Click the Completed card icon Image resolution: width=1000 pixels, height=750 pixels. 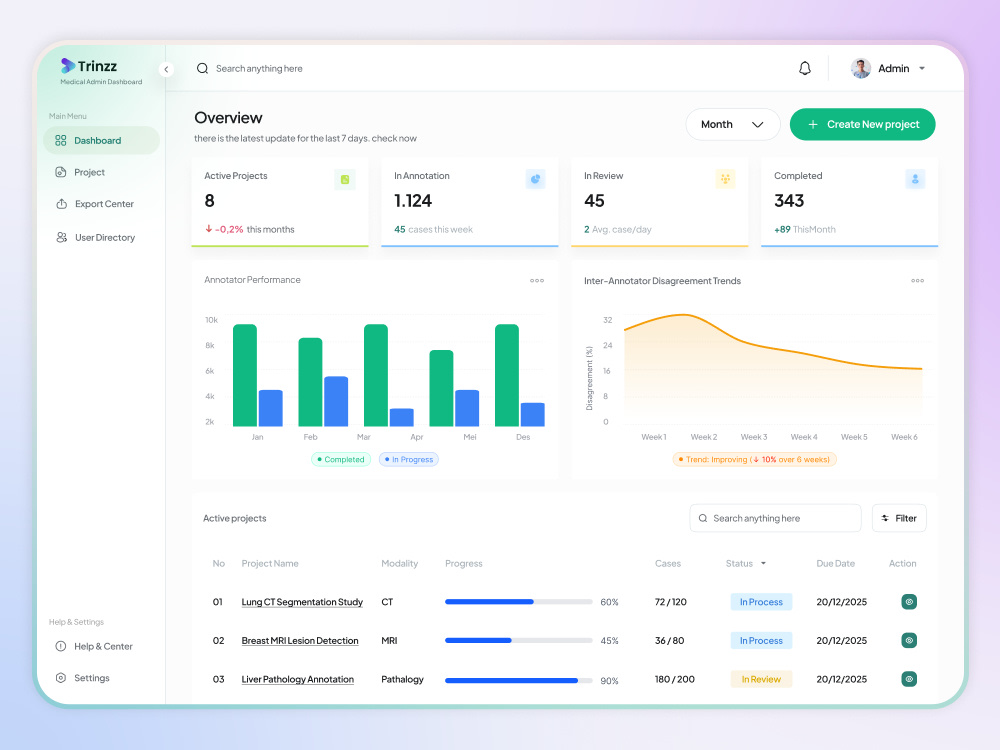pos(915,179)
